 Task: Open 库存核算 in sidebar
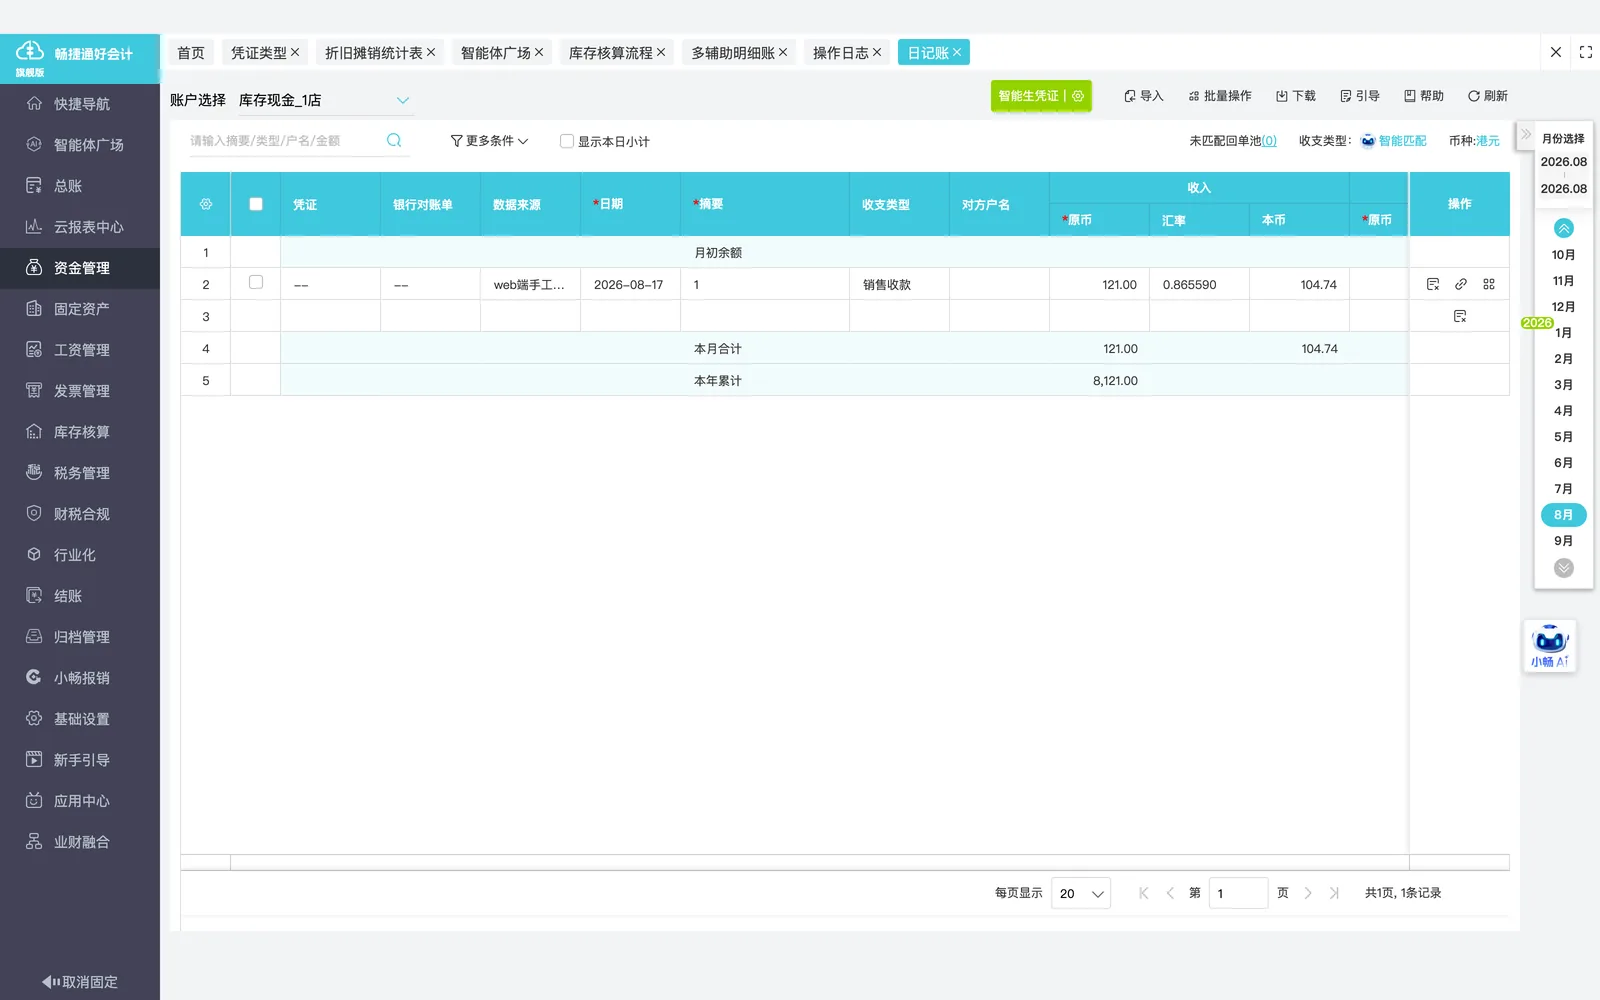pos(80,432)
